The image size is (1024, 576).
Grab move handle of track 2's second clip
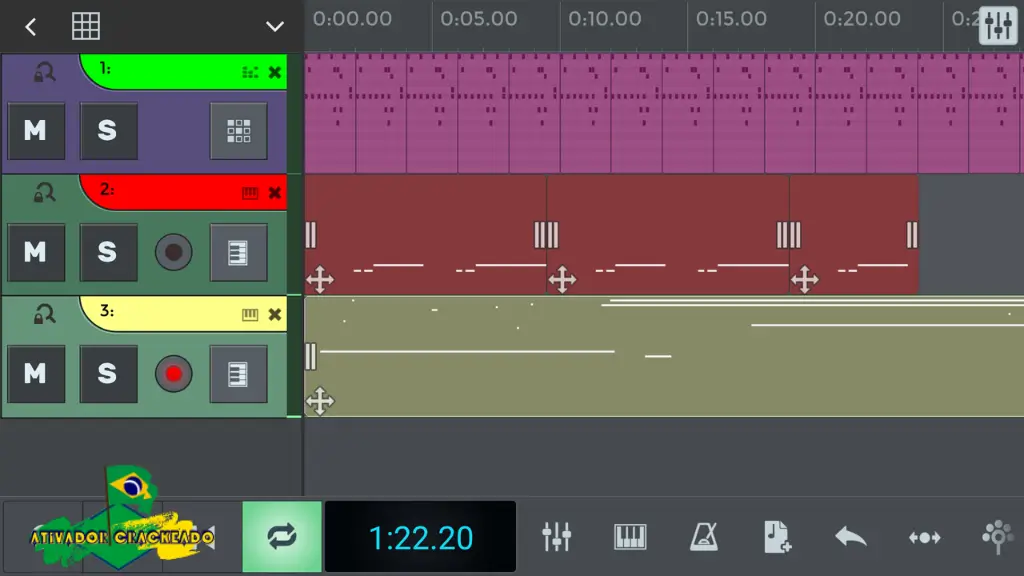coord(562,280)
